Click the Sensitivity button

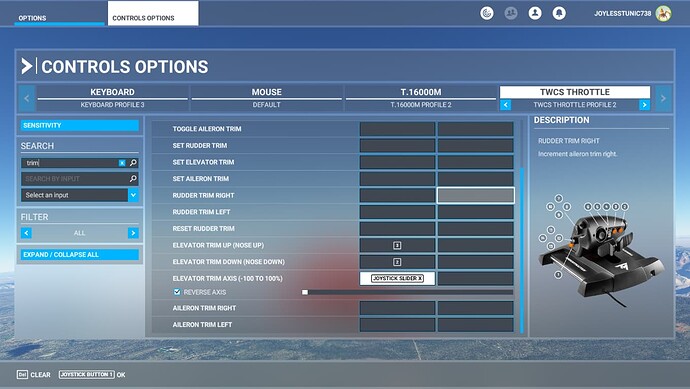[80, 125]
